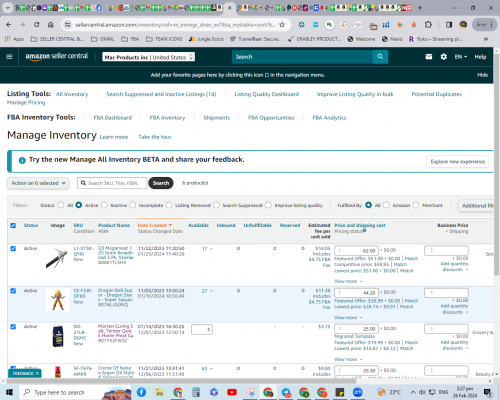Close the Feedback tab badge
Image resolution: width=500 pixels, height=400 pixels.
coord(37,373)
